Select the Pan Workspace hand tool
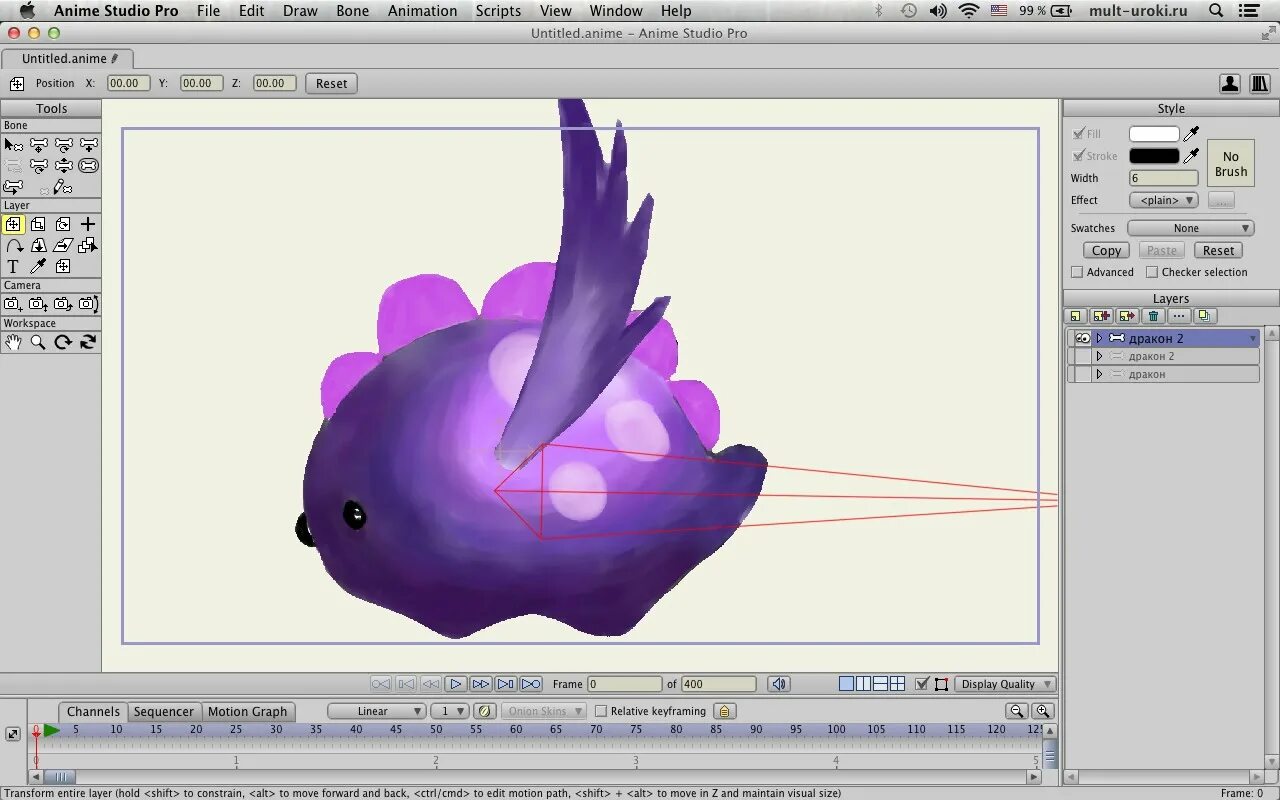The height and width of the screenshot is (800, 1280). tap(13, 342)
